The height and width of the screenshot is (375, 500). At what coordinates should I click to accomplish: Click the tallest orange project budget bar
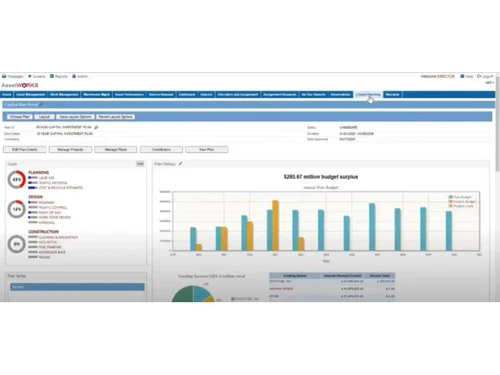pyautogui.click(x=275, y=225)
